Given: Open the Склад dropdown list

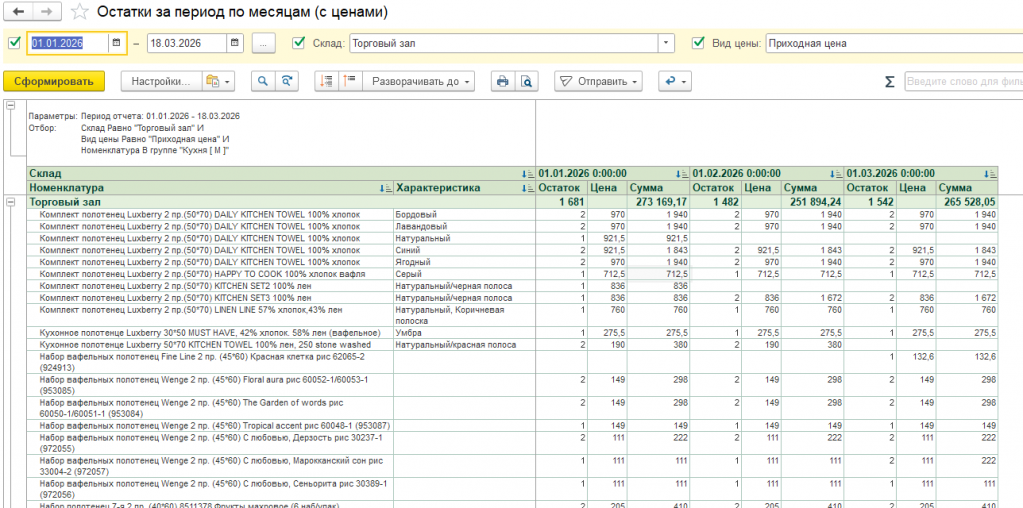Looking at the screenshot, I should pos(666,43).
